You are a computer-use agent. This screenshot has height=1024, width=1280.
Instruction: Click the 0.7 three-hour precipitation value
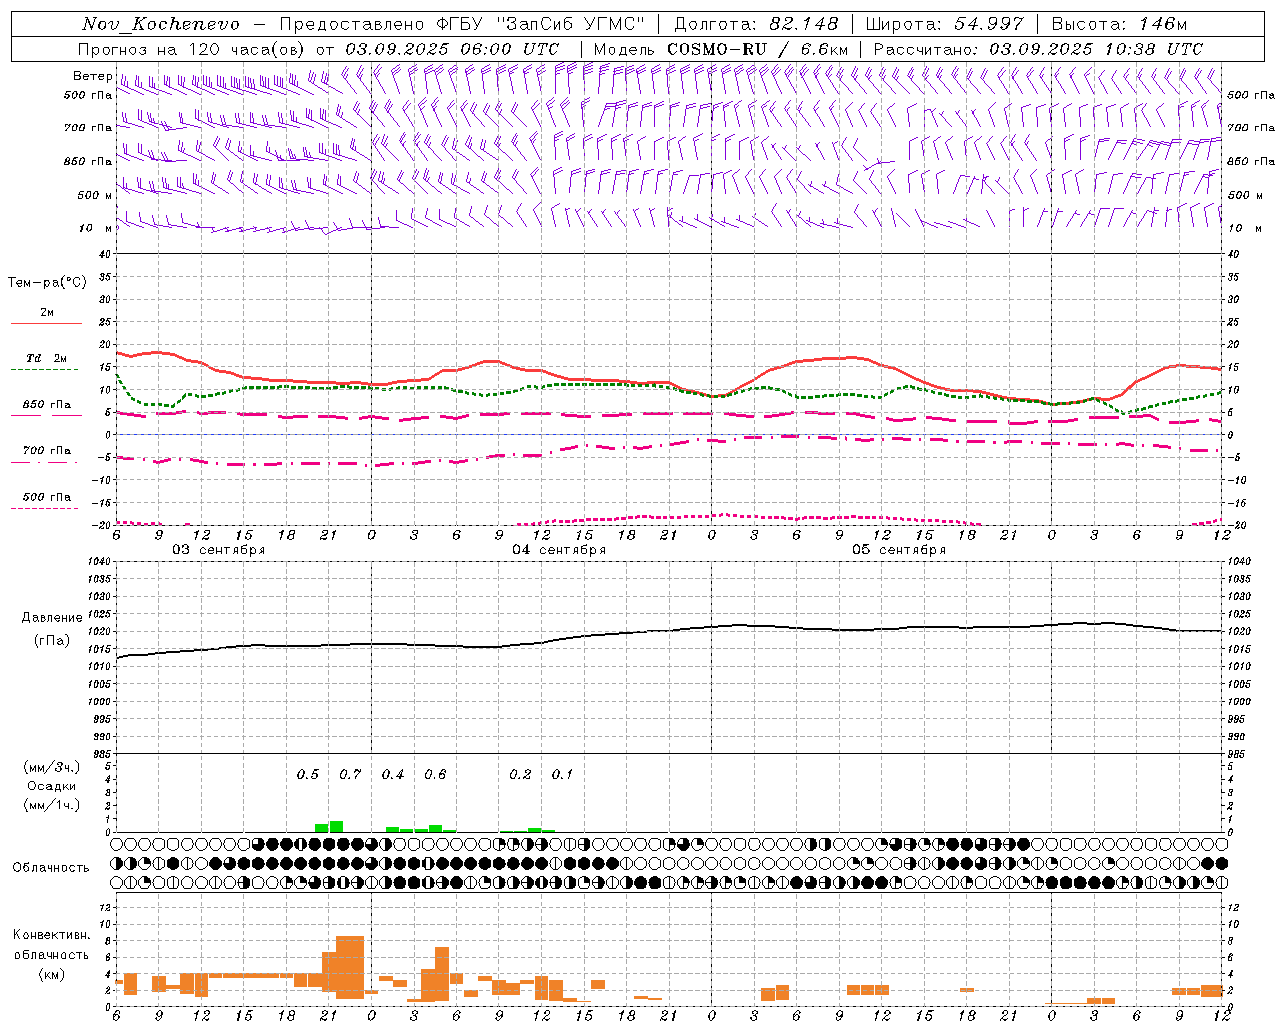(x=350, y=775)
